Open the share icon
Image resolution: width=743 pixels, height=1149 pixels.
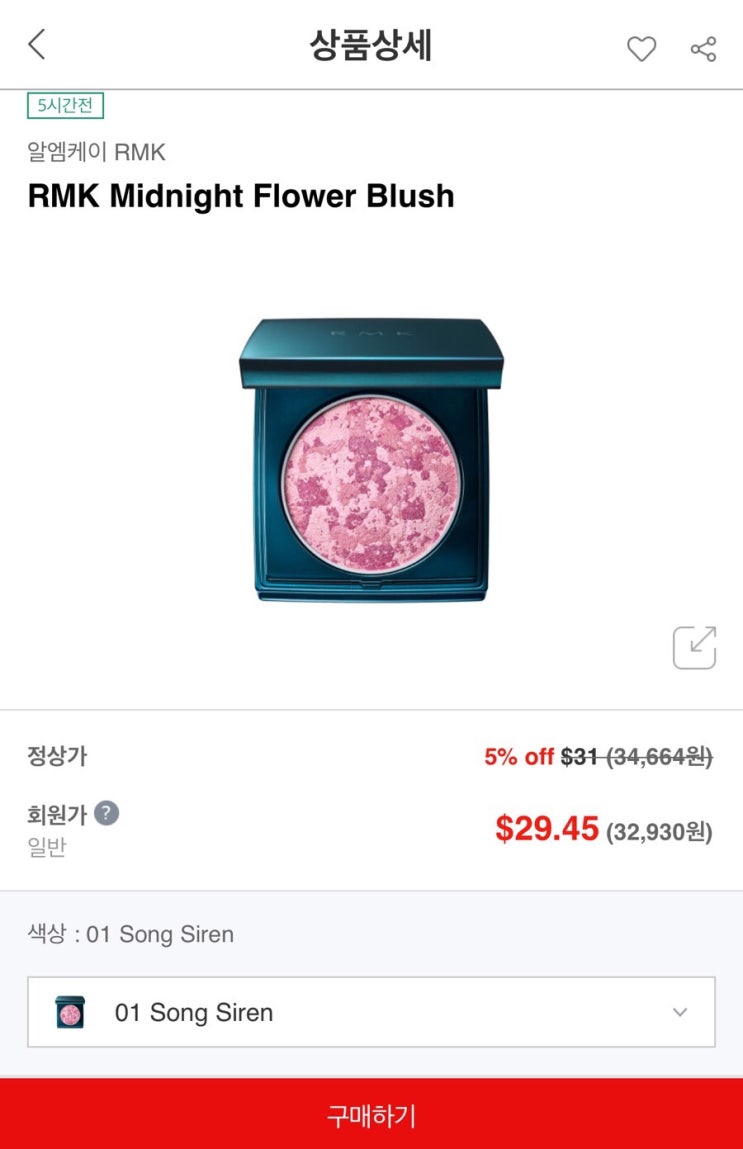point(703,48)
